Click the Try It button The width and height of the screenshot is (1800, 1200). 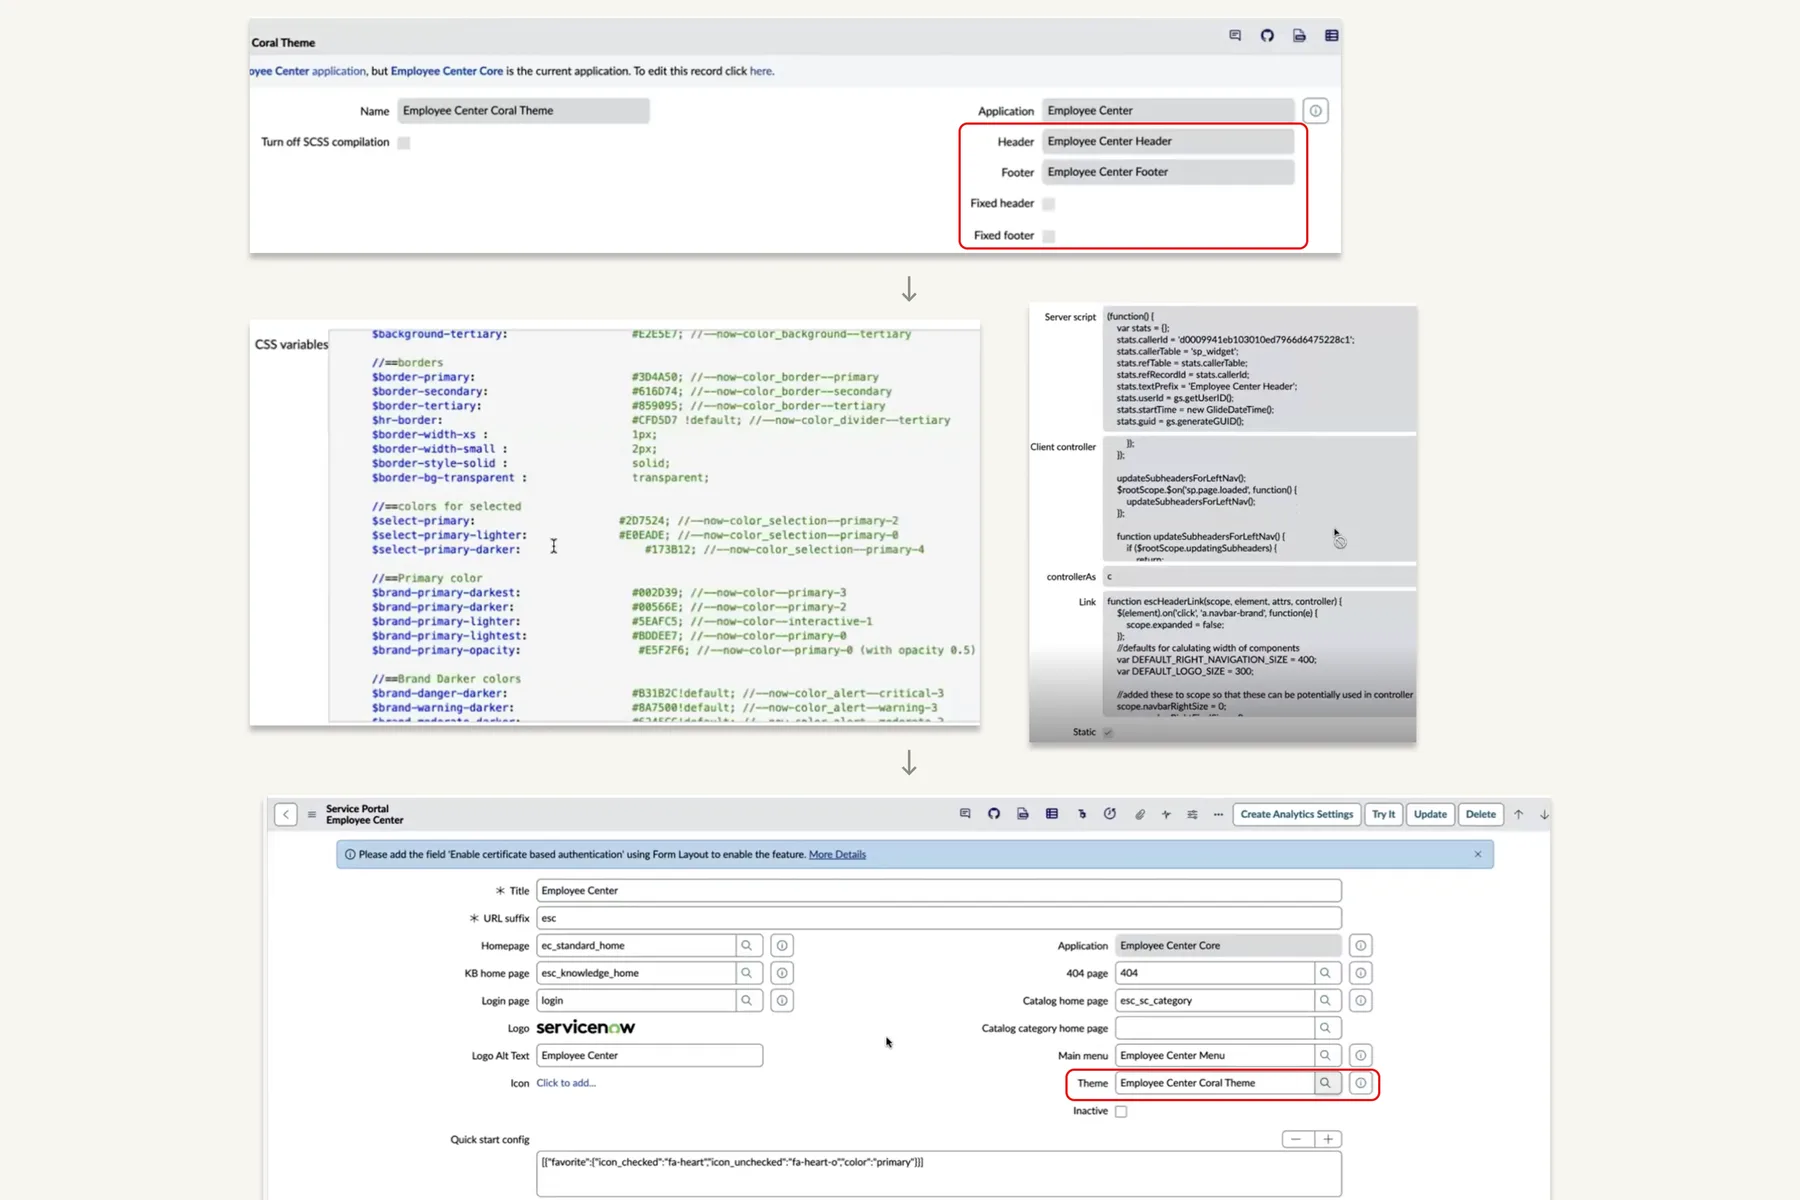pos(1383,814)
